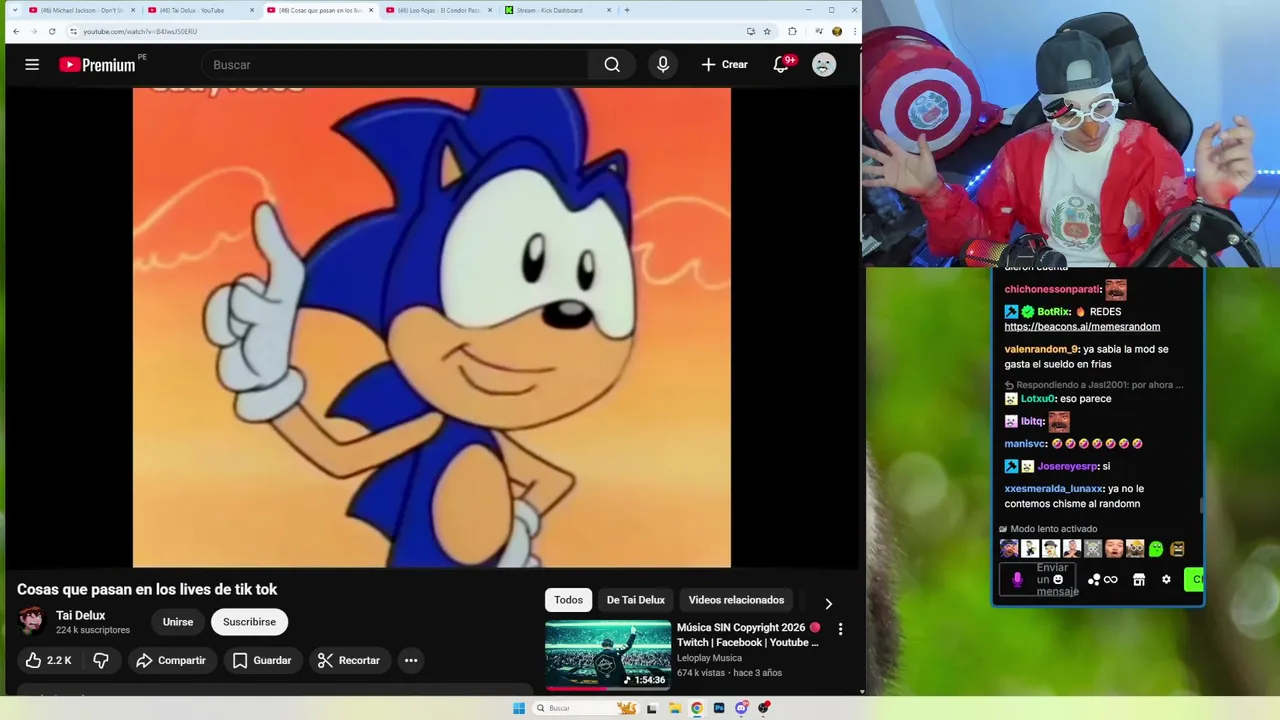Click username chichonessonparati in chat
Viewport: 1280px width, 720px height.
[x=1052, y=289]
